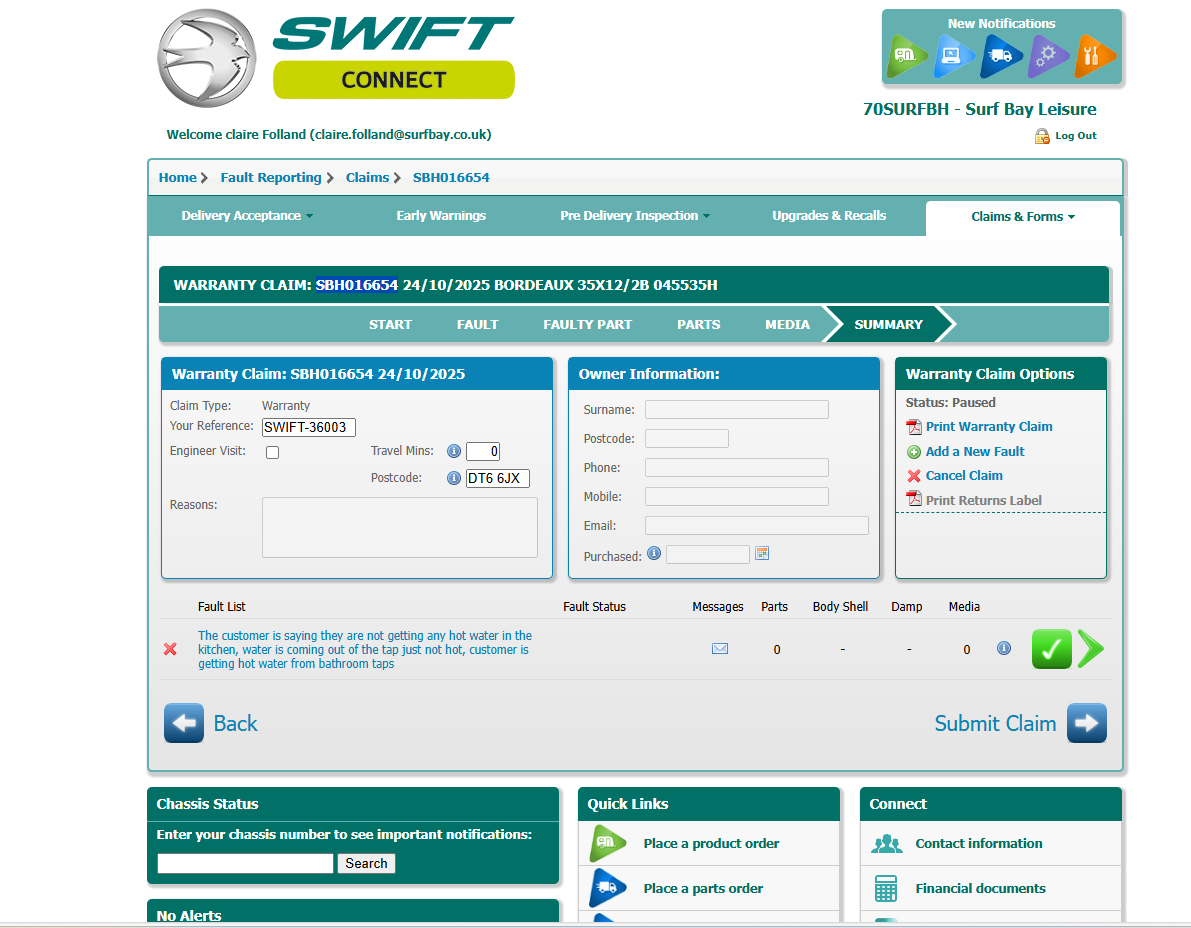
Task: Open the hot water fault description link
Action: [365, 649]
